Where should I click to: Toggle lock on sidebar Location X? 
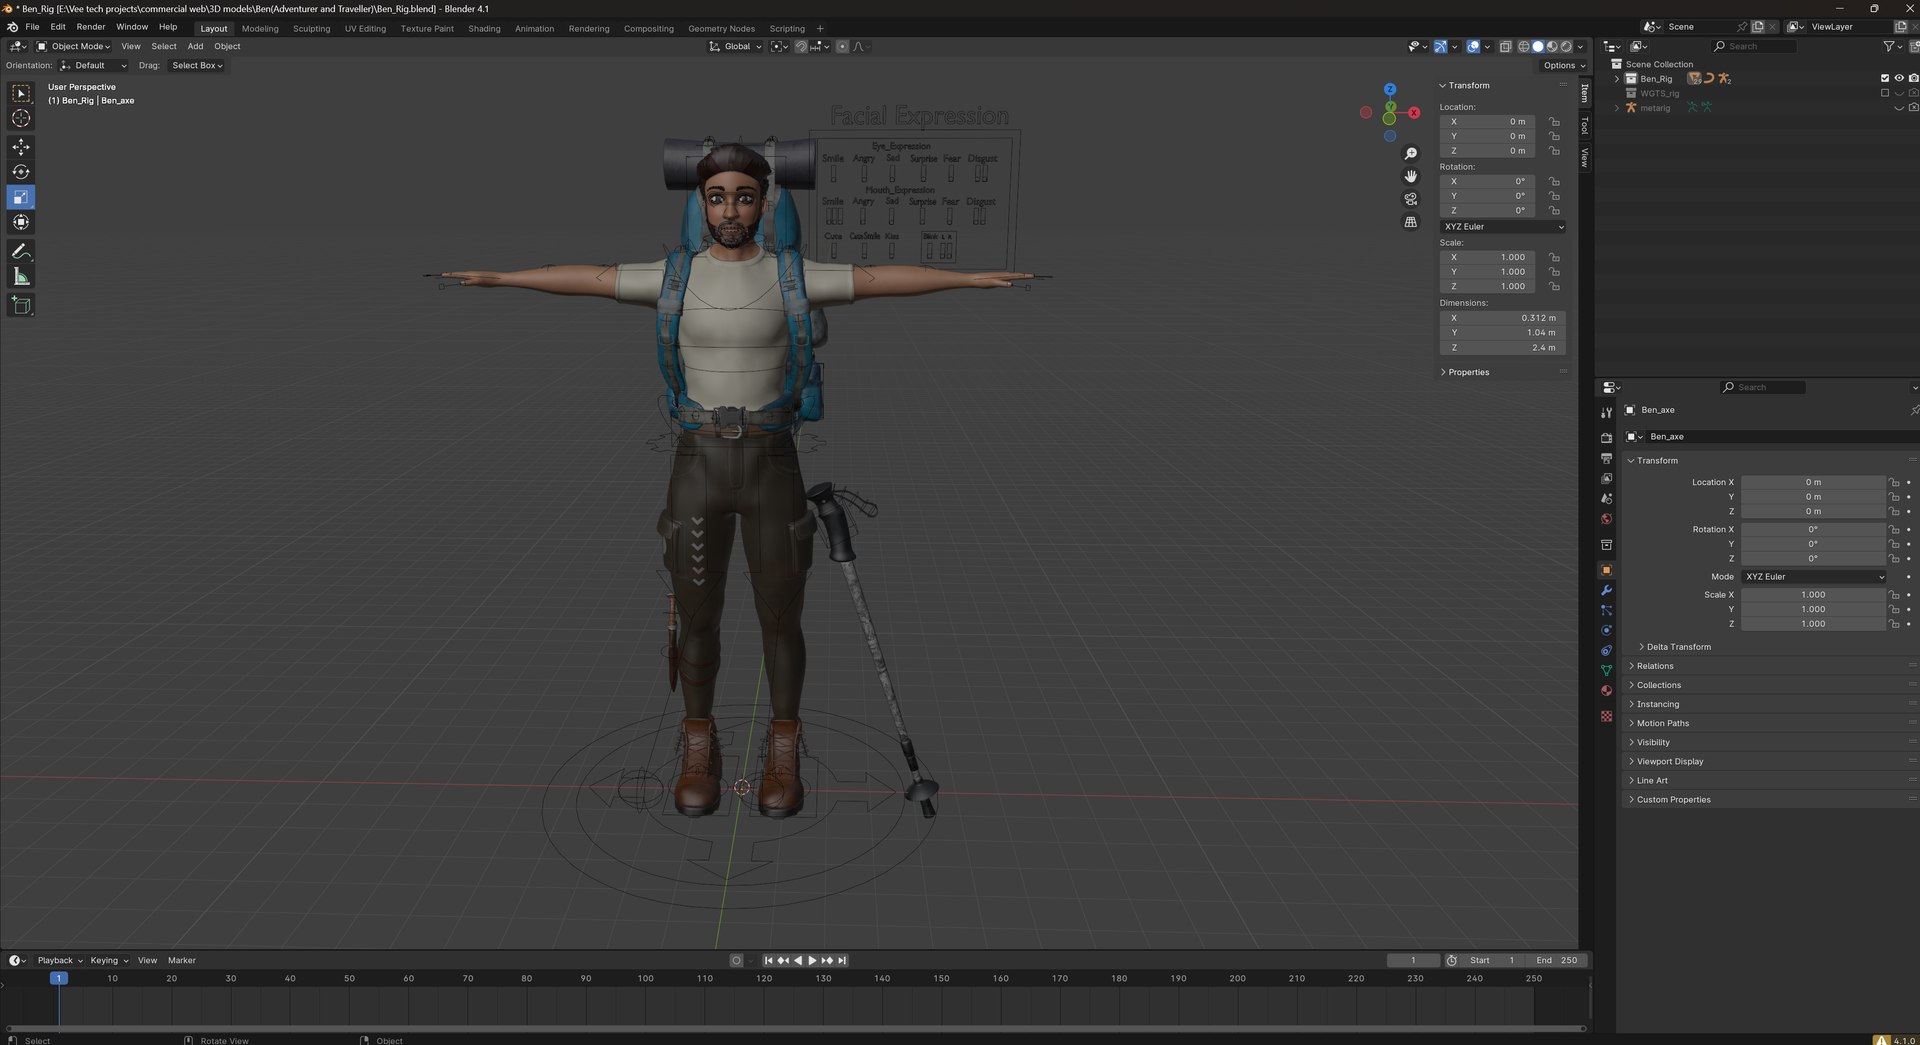pyautogui.click(x=1554, y=122)
